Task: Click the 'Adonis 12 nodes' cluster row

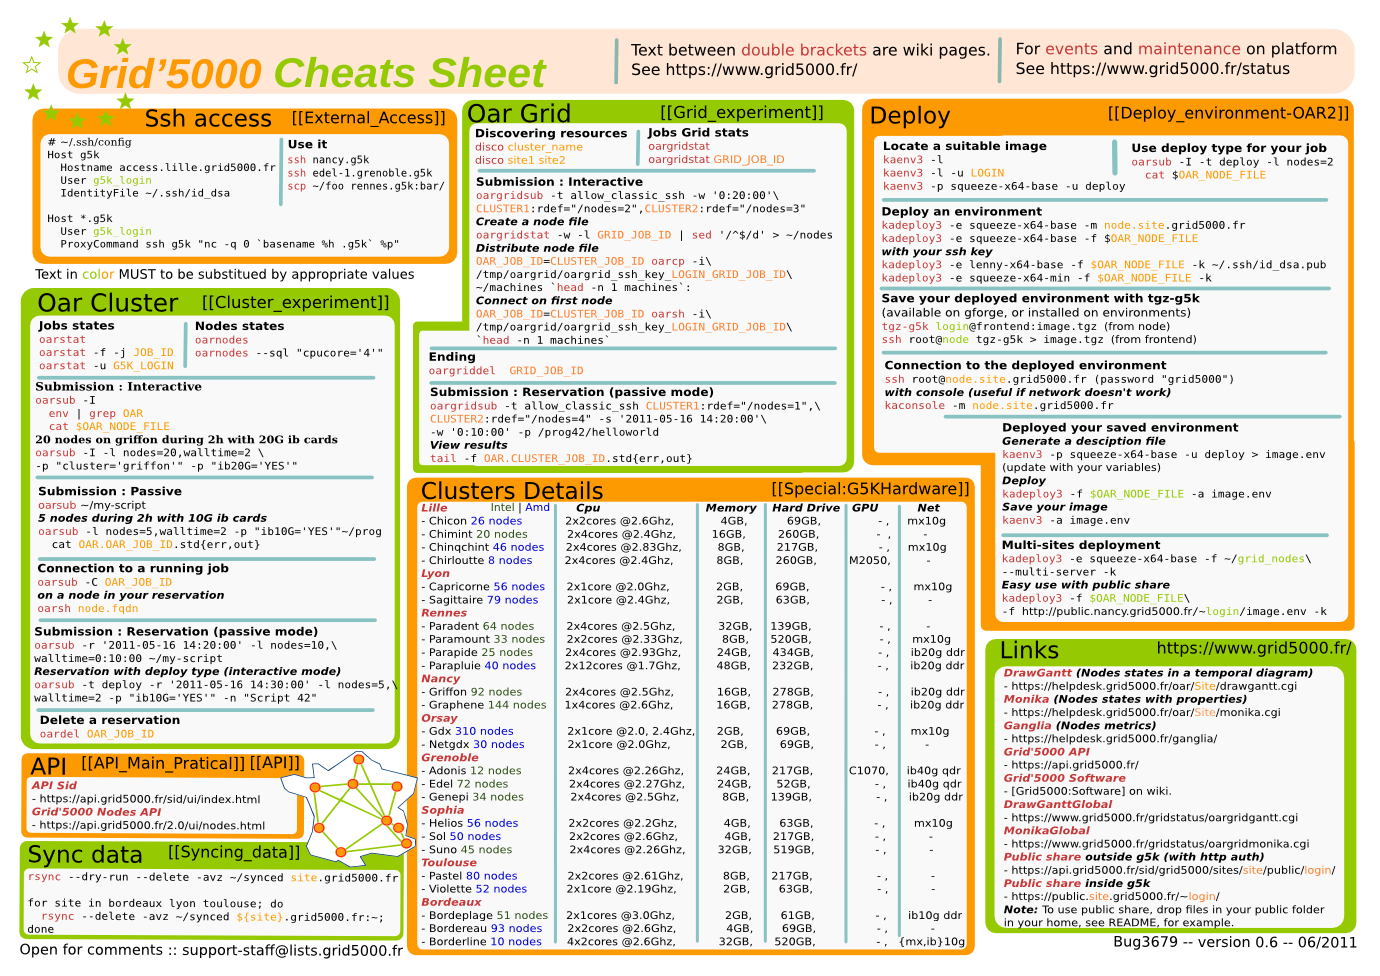Action: click(692, 771)
